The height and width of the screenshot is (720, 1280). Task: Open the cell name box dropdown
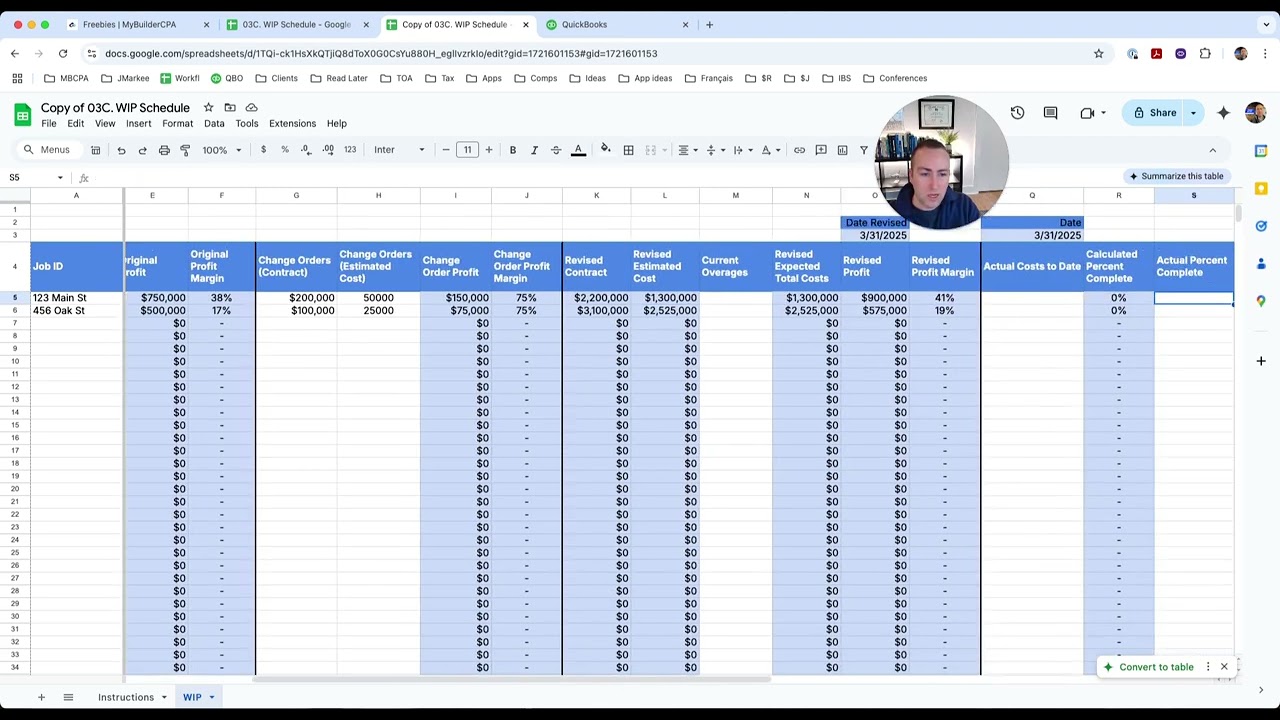coord(60,178)
